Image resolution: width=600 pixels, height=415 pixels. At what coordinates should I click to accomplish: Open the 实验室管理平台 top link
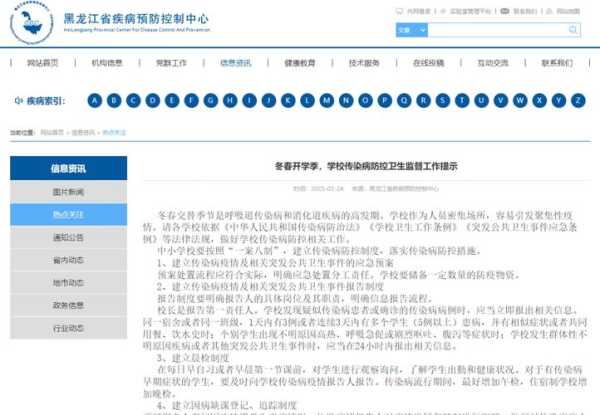point(470,11)
